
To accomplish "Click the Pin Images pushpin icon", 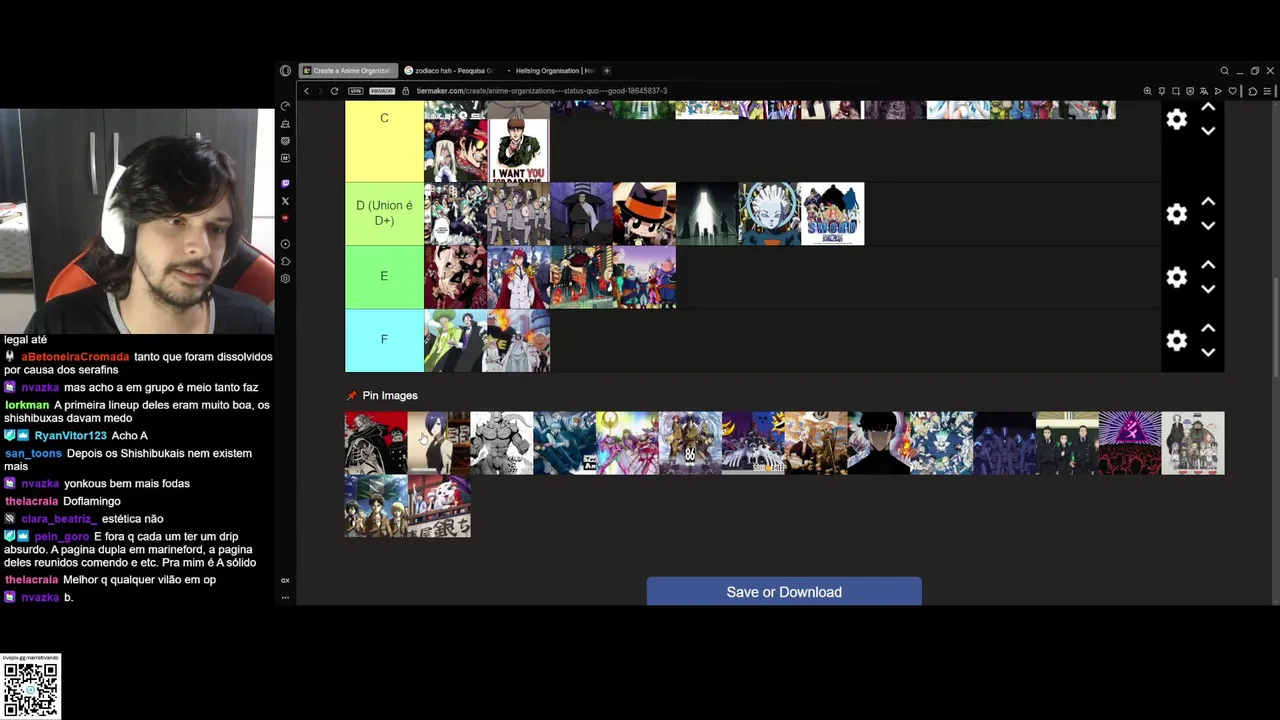I will click(x=351, y=396).
